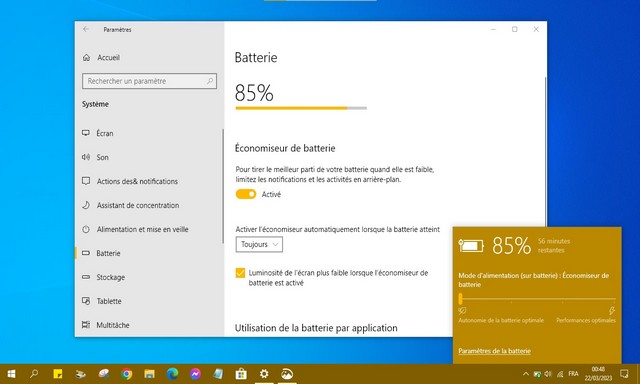The width and height of the screenshot is (640, 384).
Task: Open Google Chrome from the taskbar
Action: (x=127, y=374)
